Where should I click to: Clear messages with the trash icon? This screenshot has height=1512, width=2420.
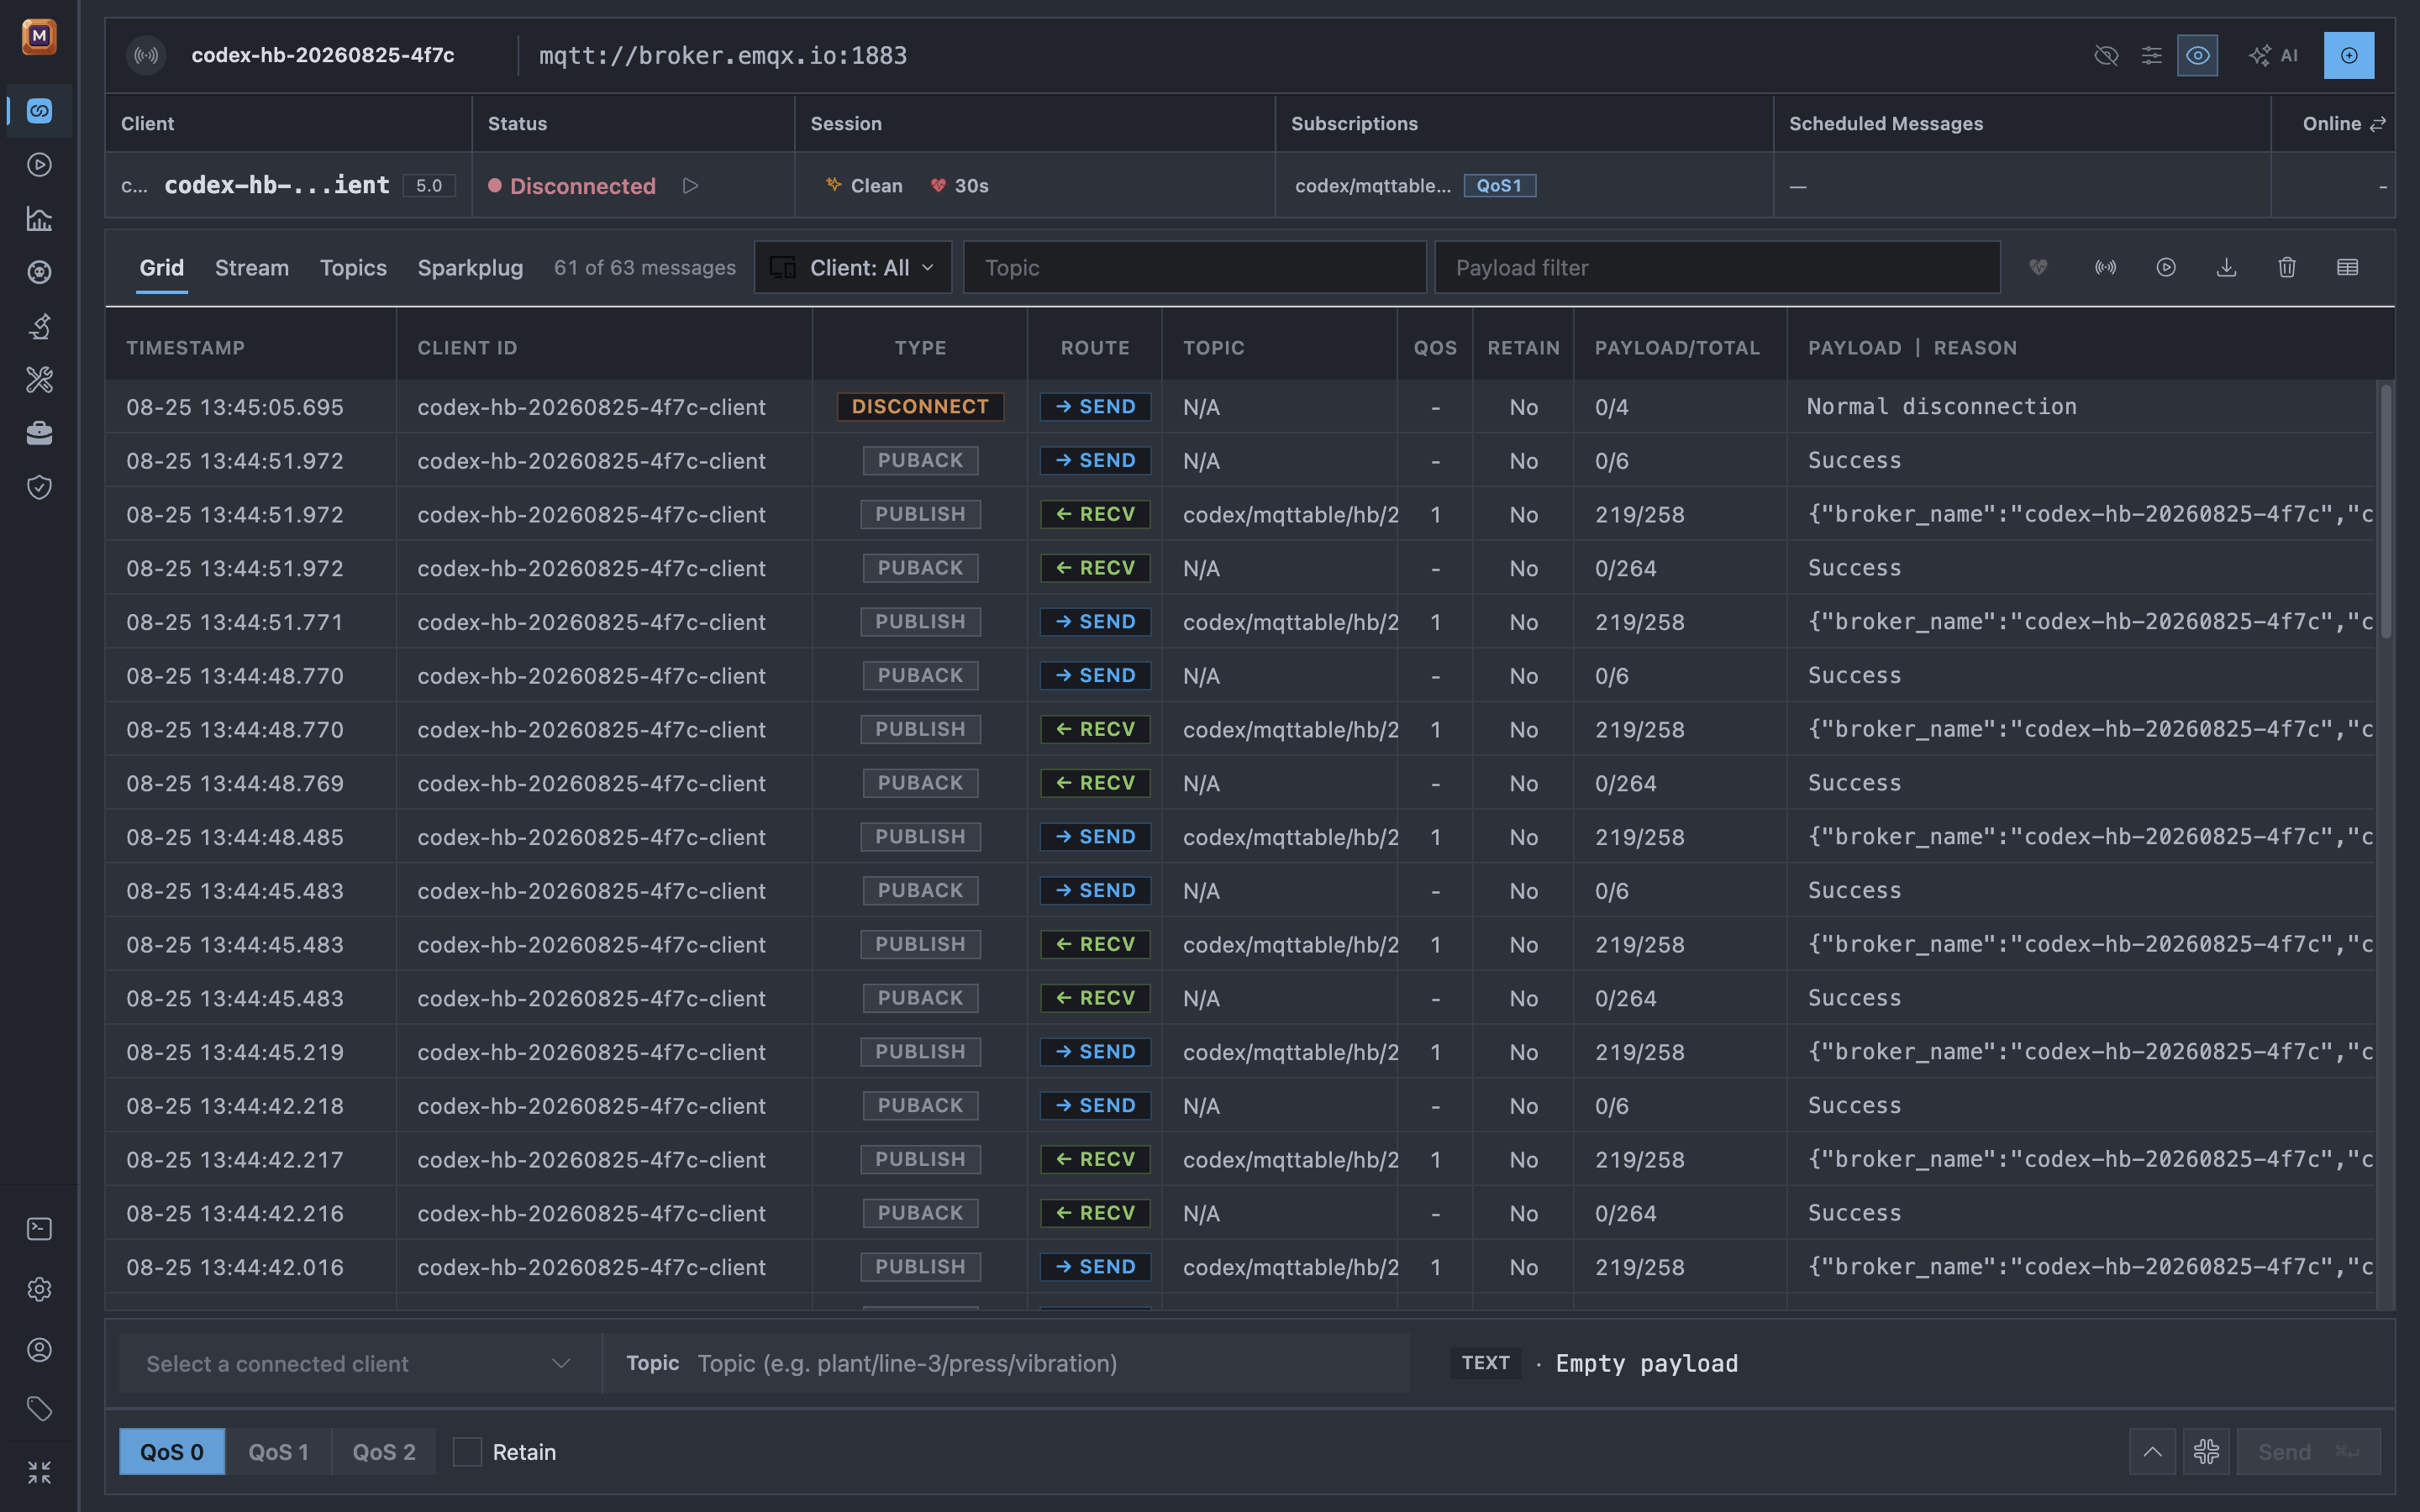pyautogui.click(x=2287, y=267)
